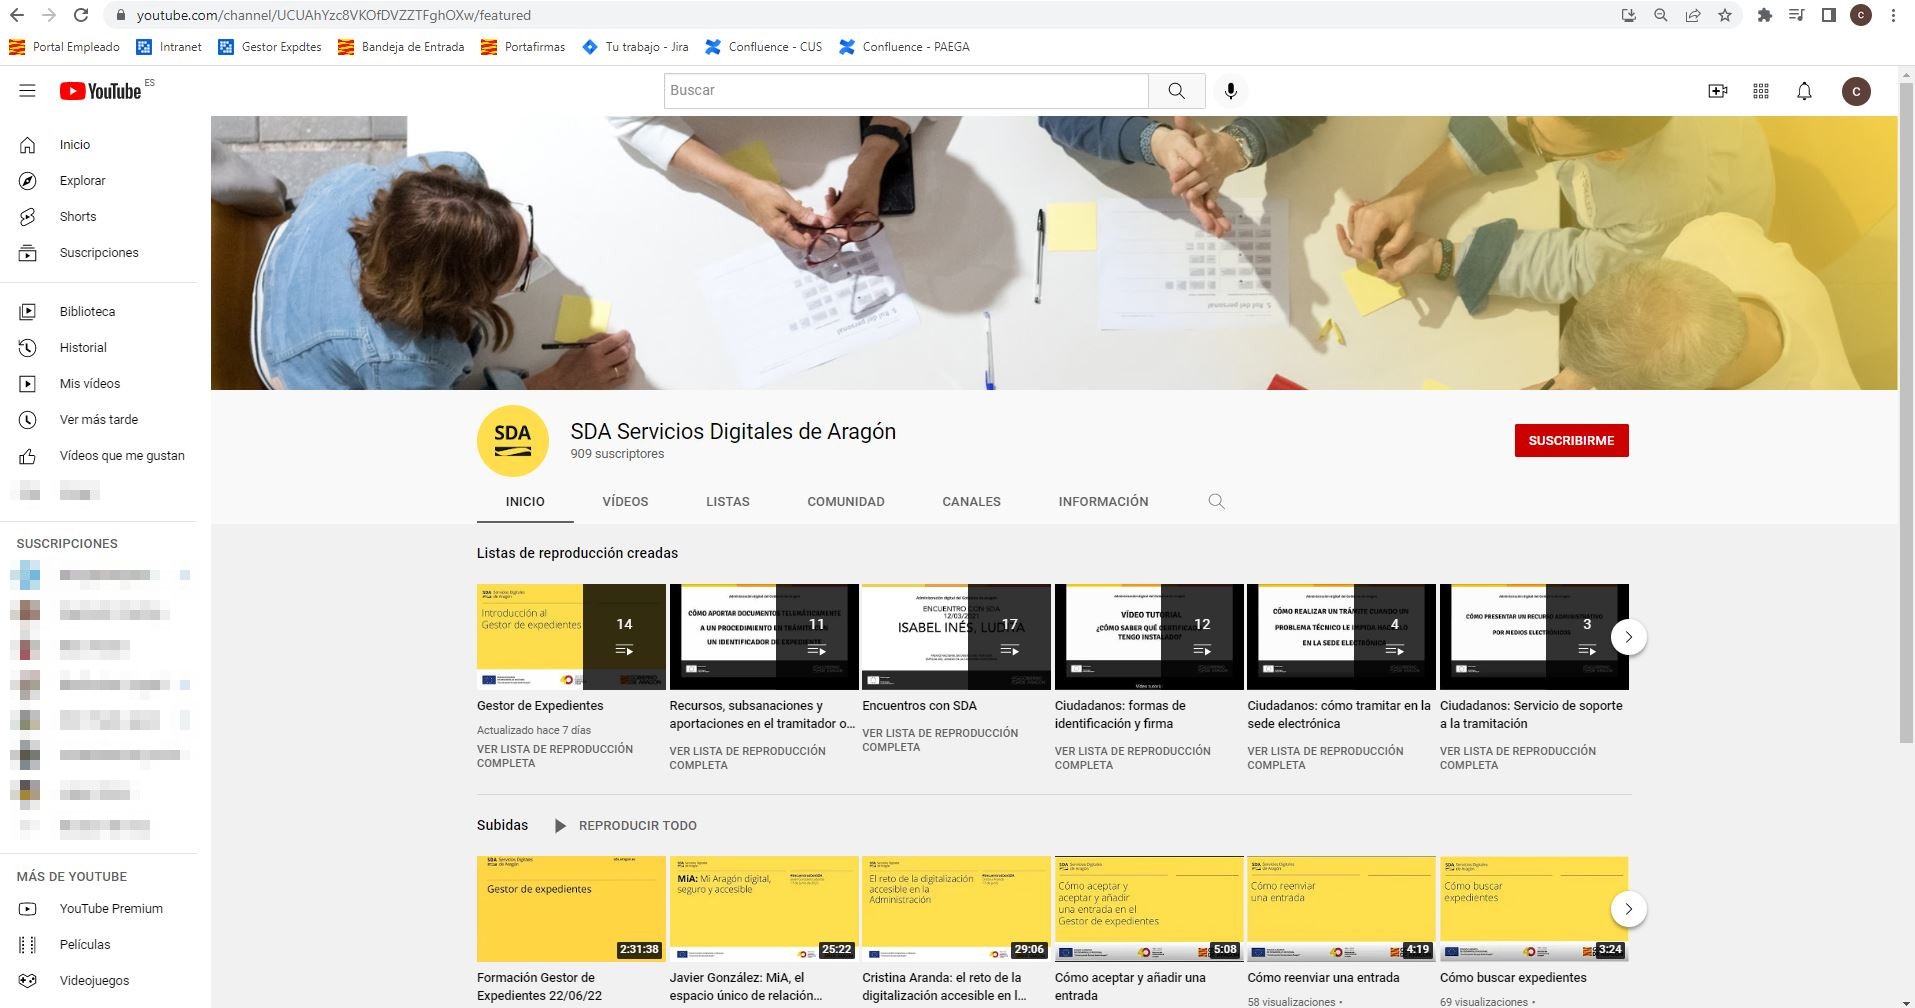Click the browser address bar URL
Screen dimensions: 1915x1008
click(334, 15)
